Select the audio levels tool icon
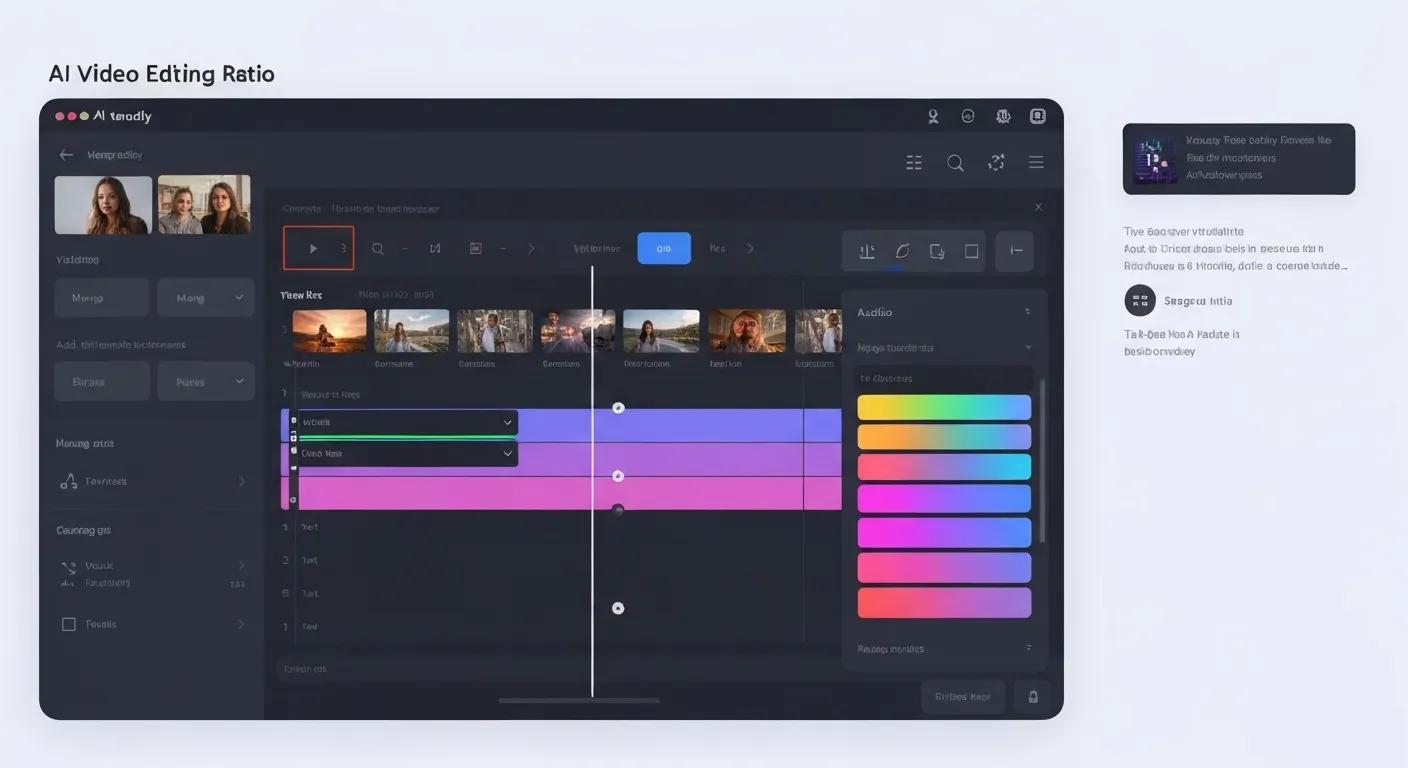The width and height of the screenshot is (1408, 768). click(x=867, y=252)
